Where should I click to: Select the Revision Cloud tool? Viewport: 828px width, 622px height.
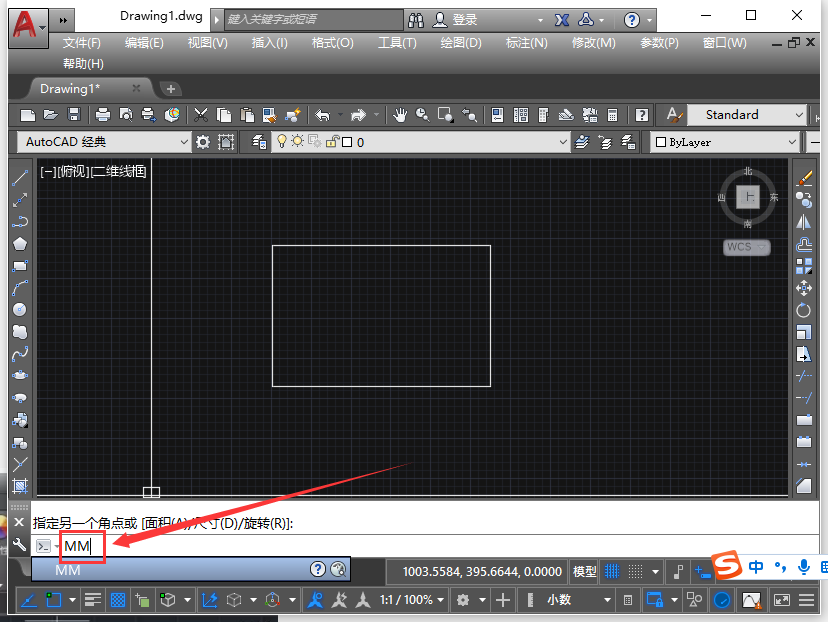coord(20,332)
